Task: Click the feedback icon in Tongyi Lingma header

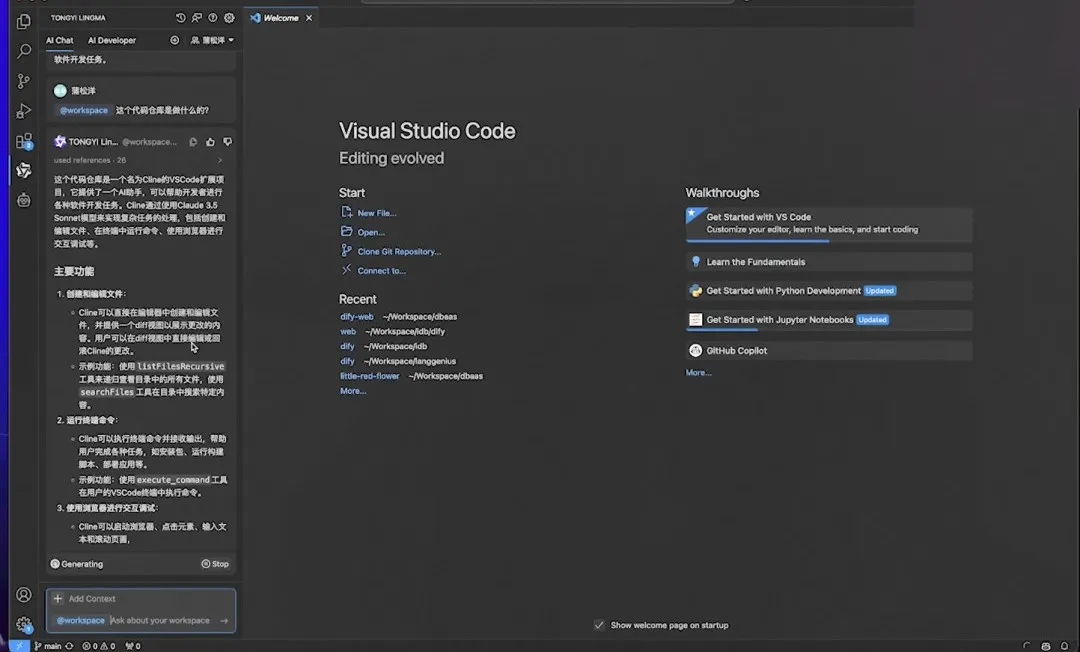Action: [x=197, y=18]
